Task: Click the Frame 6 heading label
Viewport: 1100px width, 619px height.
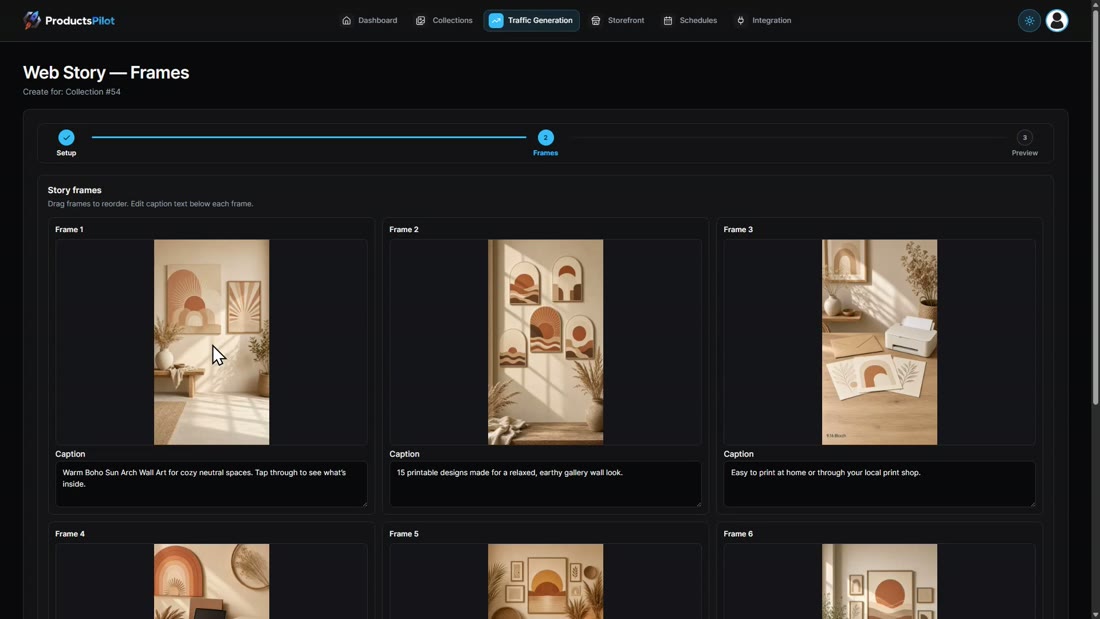Action: (x=738, y=534)
